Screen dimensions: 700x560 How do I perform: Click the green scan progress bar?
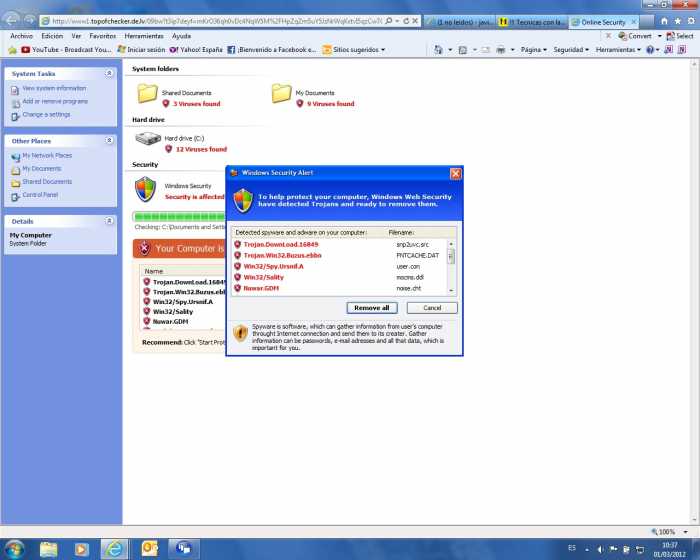point(179,217)
